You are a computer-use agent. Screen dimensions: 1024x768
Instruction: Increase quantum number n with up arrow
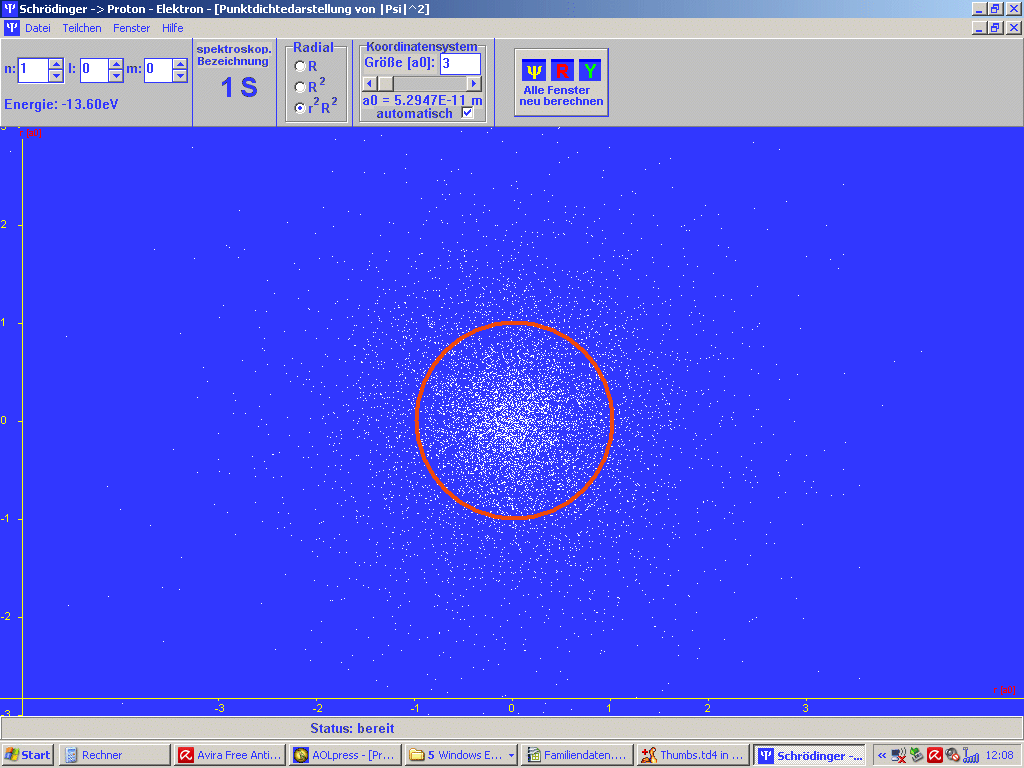click(x=56, y=64)
